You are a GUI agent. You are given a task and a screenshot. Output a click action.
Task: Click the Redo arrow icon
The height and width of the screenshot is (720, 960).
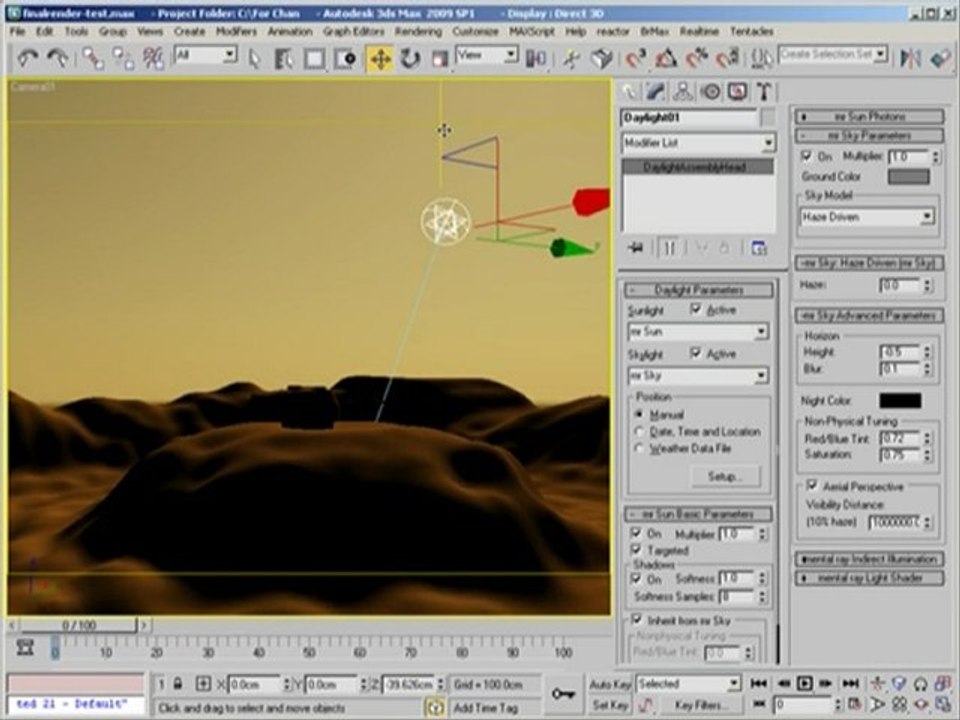coord(58,58)
